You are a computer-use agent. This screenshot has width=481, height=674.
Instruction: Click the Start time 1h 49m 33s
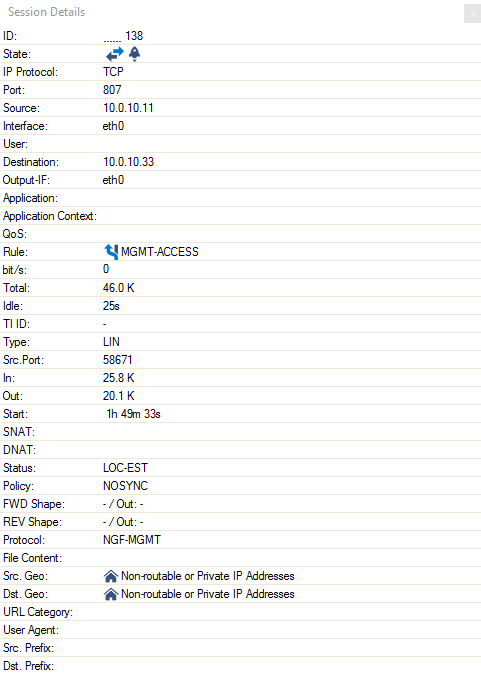133,414
